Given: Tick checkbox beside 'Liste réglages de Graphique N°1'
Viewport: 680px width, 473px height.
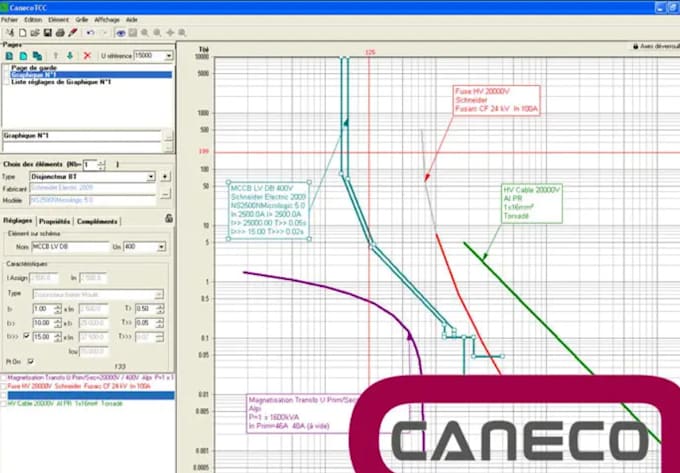Looking at the screenshot, I should (x=6, y=82).
